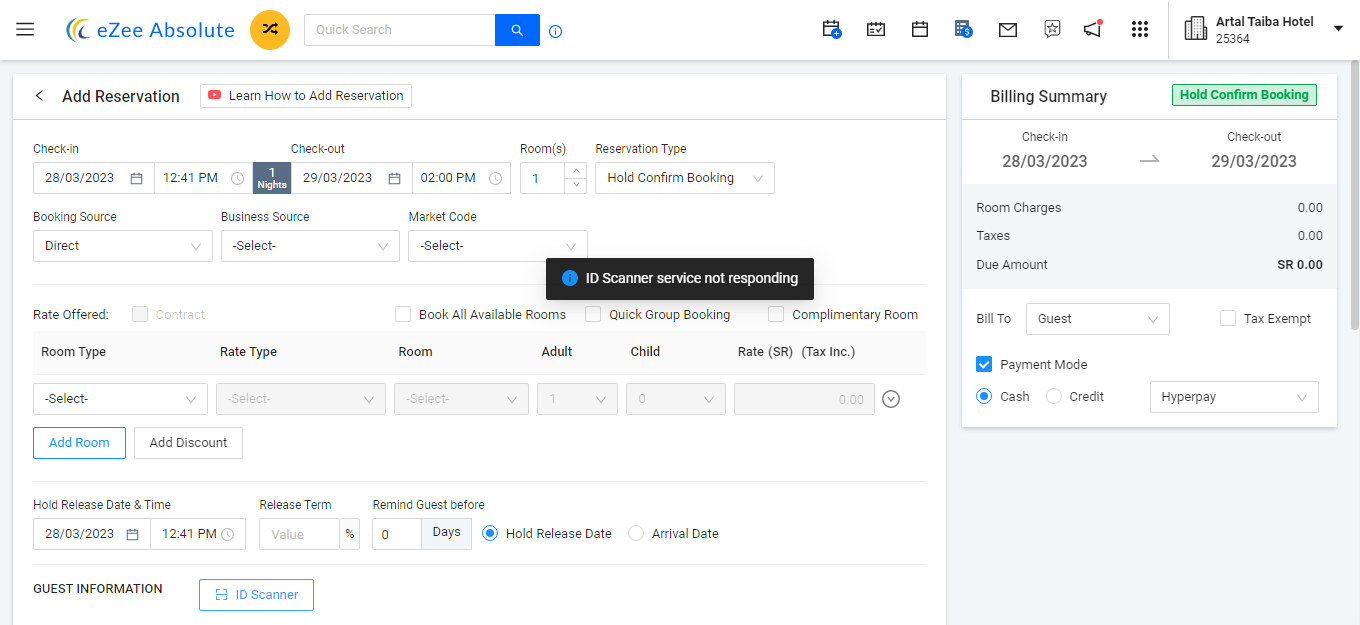Click the ID Scanner button
1360x625 pixels.
pyautogui.click(x=256, y=595)
